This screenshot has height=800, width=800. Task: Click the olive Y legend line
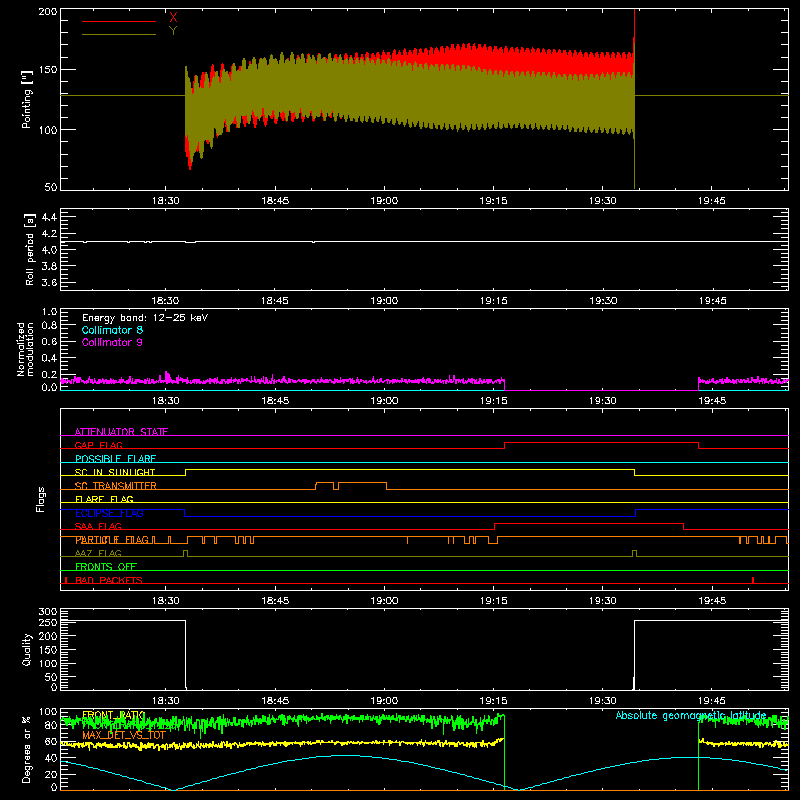pyautogui.click(x=119, y=34)
